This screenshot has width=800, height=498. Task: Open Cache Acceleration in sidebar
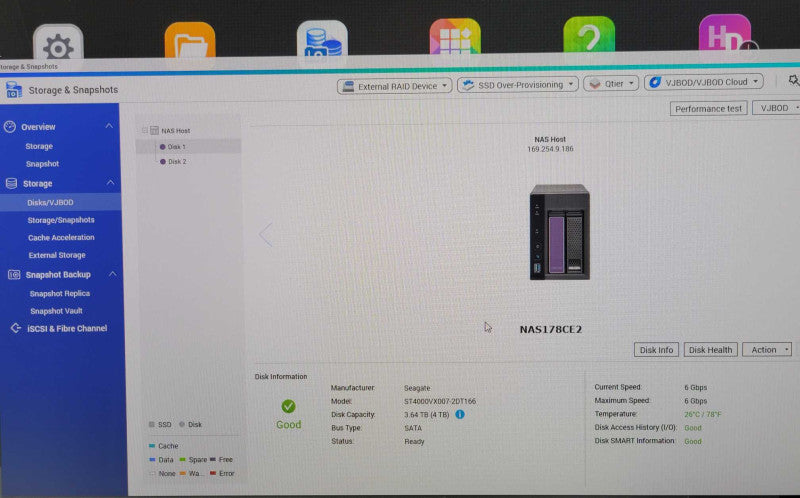pos(61,237)
